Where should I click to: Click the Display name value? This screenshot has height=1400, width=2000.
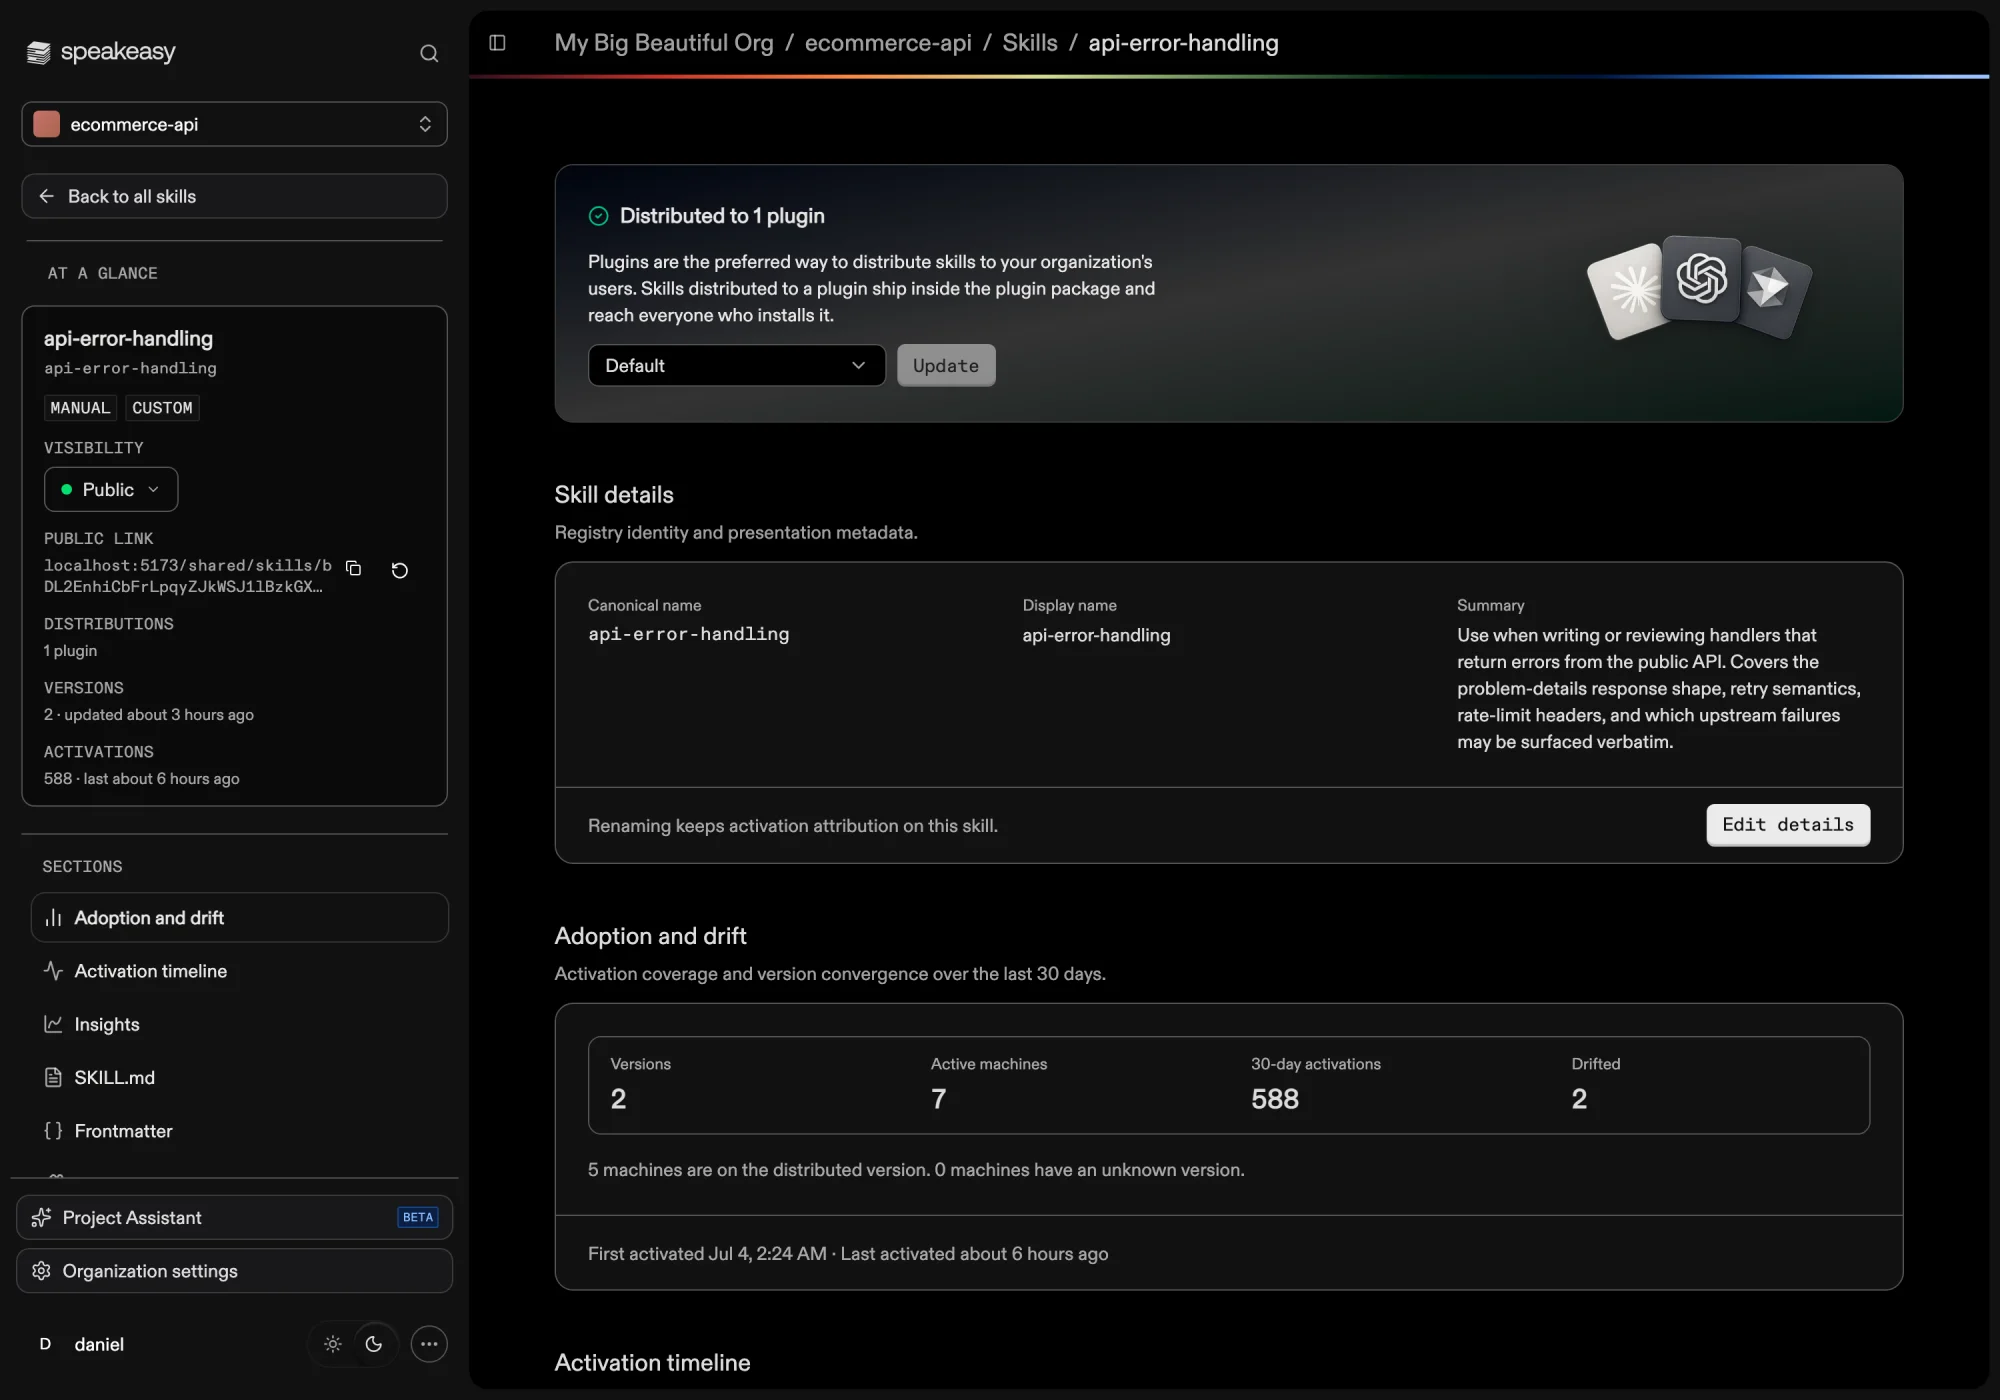[1096, 636]
